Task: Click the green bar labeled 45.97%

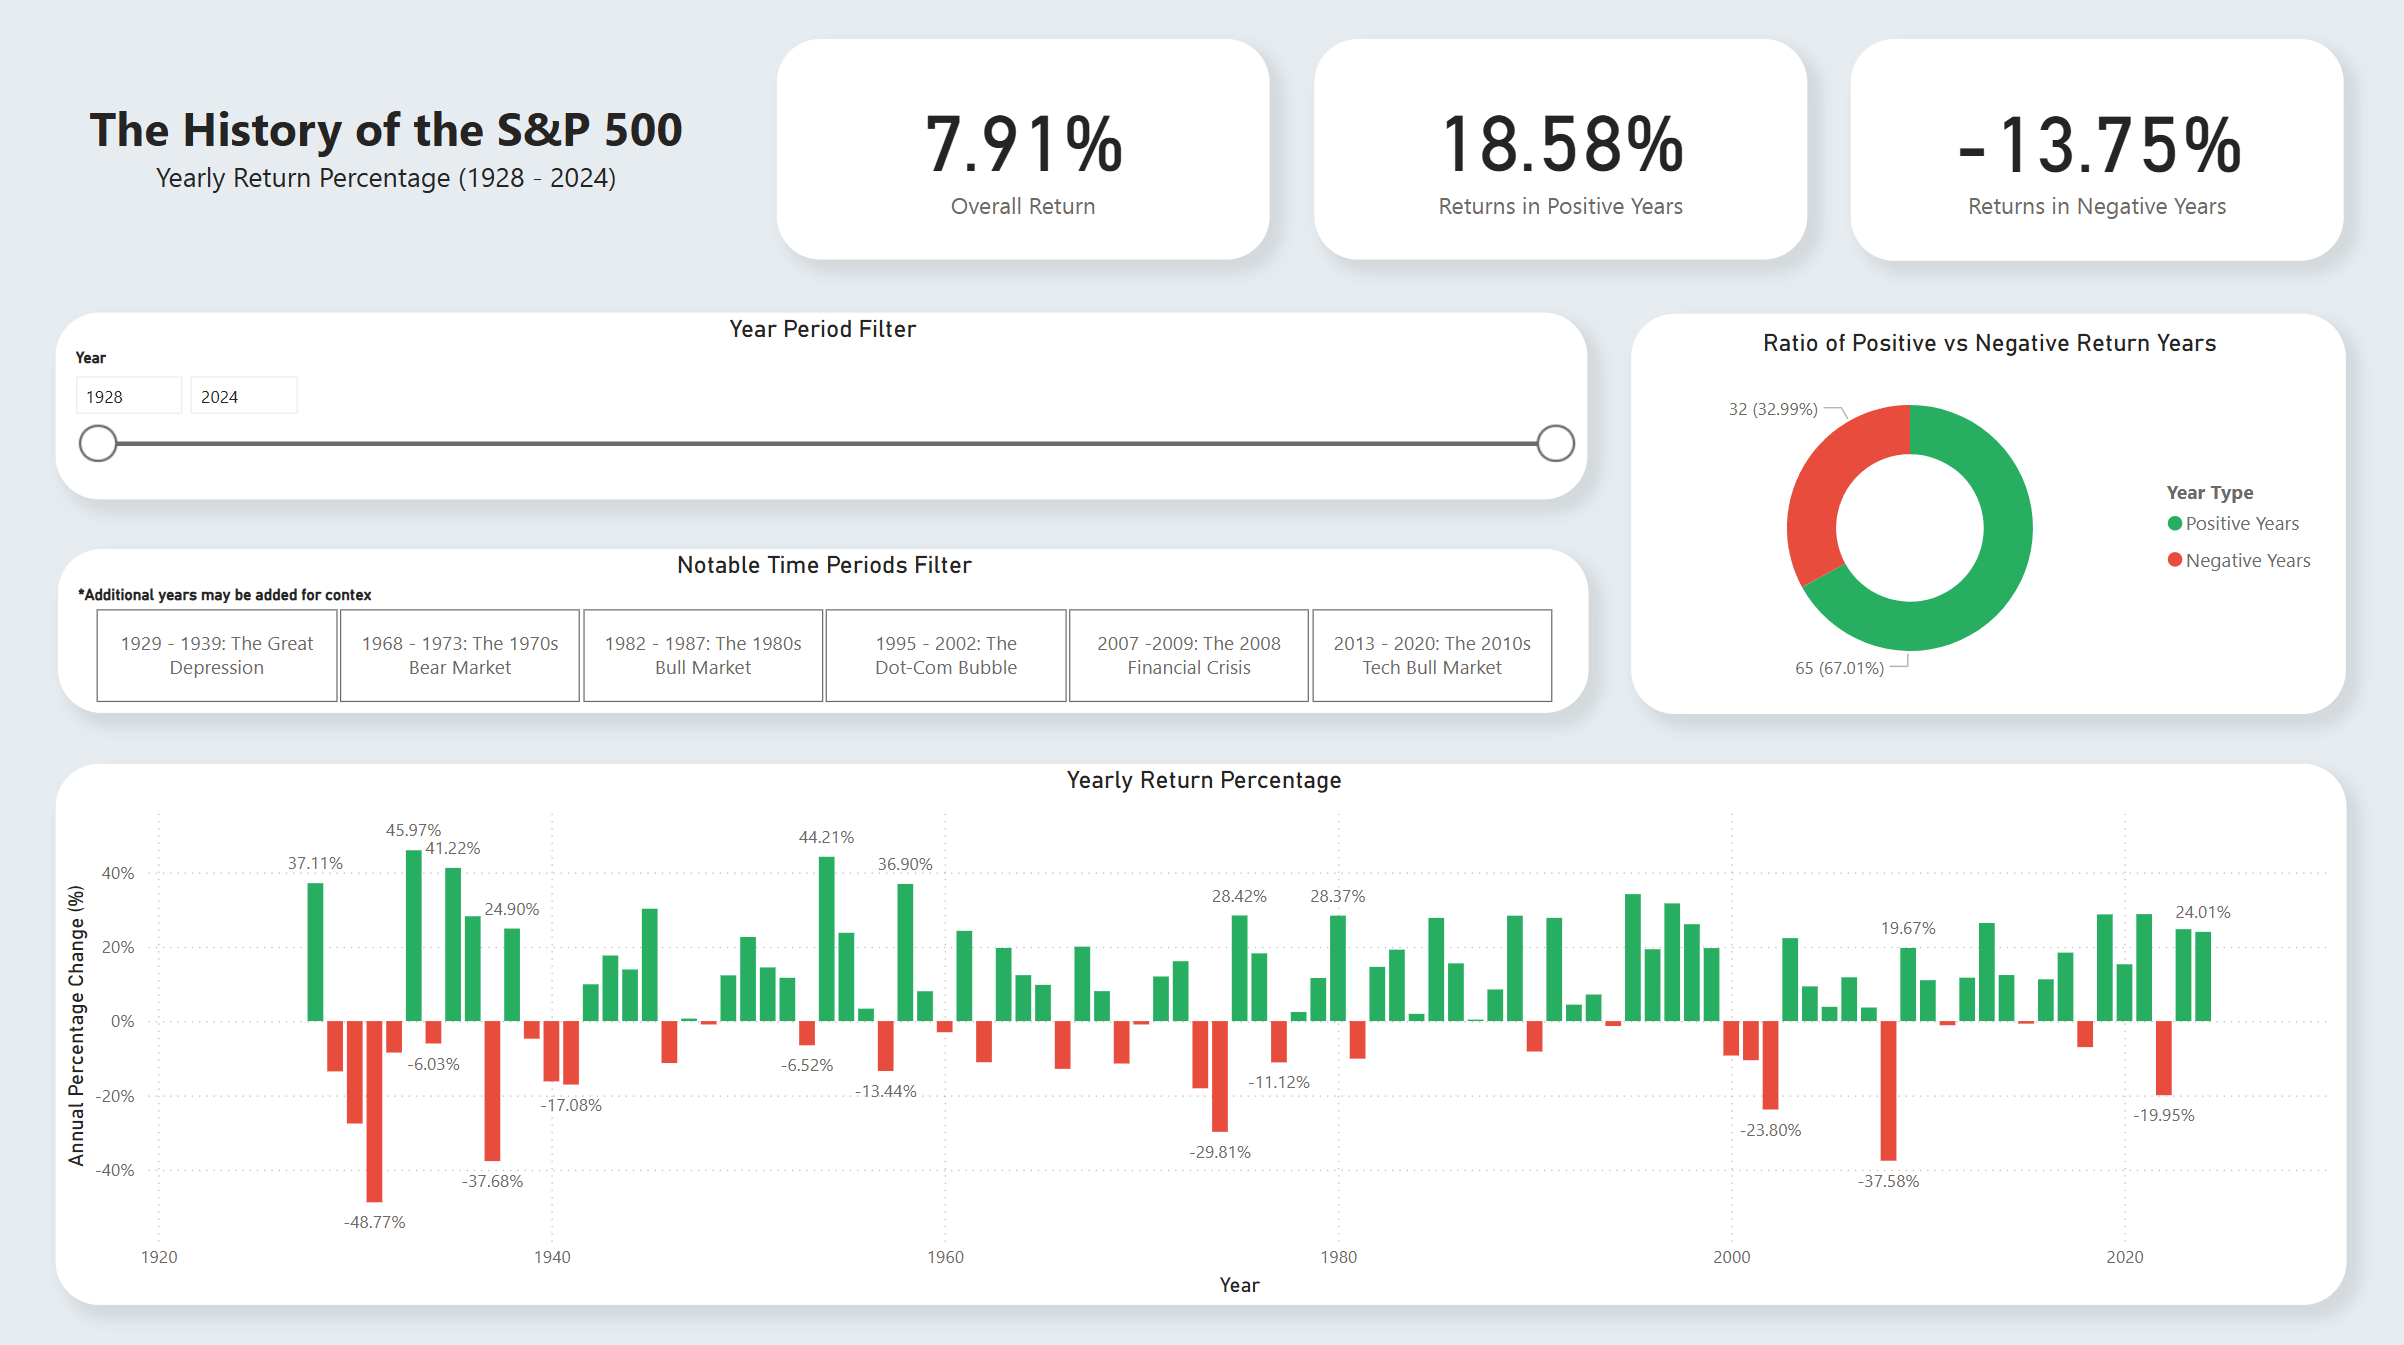Action: 414,936
